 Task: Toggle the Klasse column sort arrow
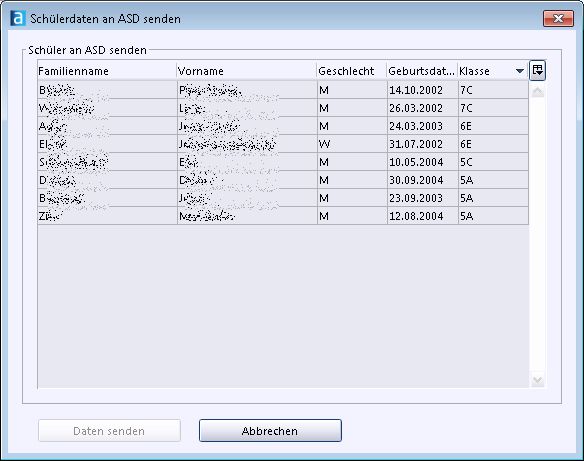click(520, 71)
